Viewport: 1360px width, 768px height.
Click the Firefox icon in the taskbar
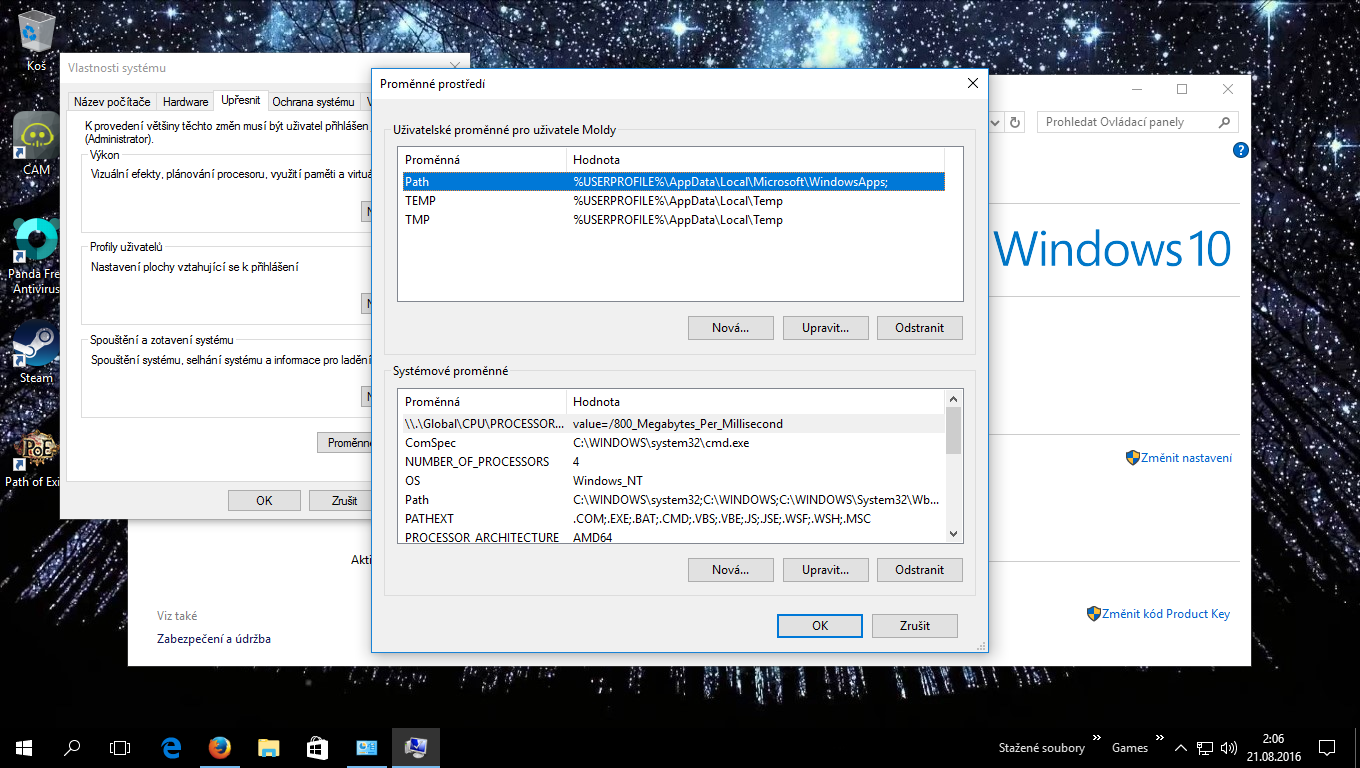point(220,747)
